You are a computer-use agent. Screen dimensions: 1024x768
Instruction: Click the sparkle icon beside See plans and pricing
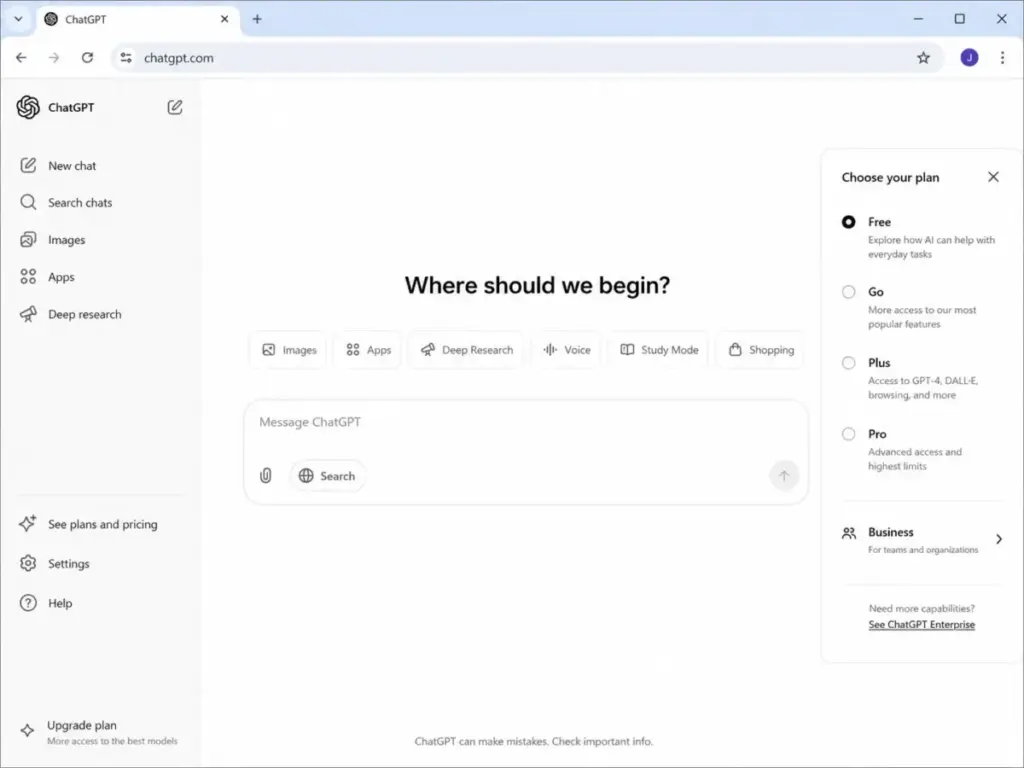(x=27, y=523)
